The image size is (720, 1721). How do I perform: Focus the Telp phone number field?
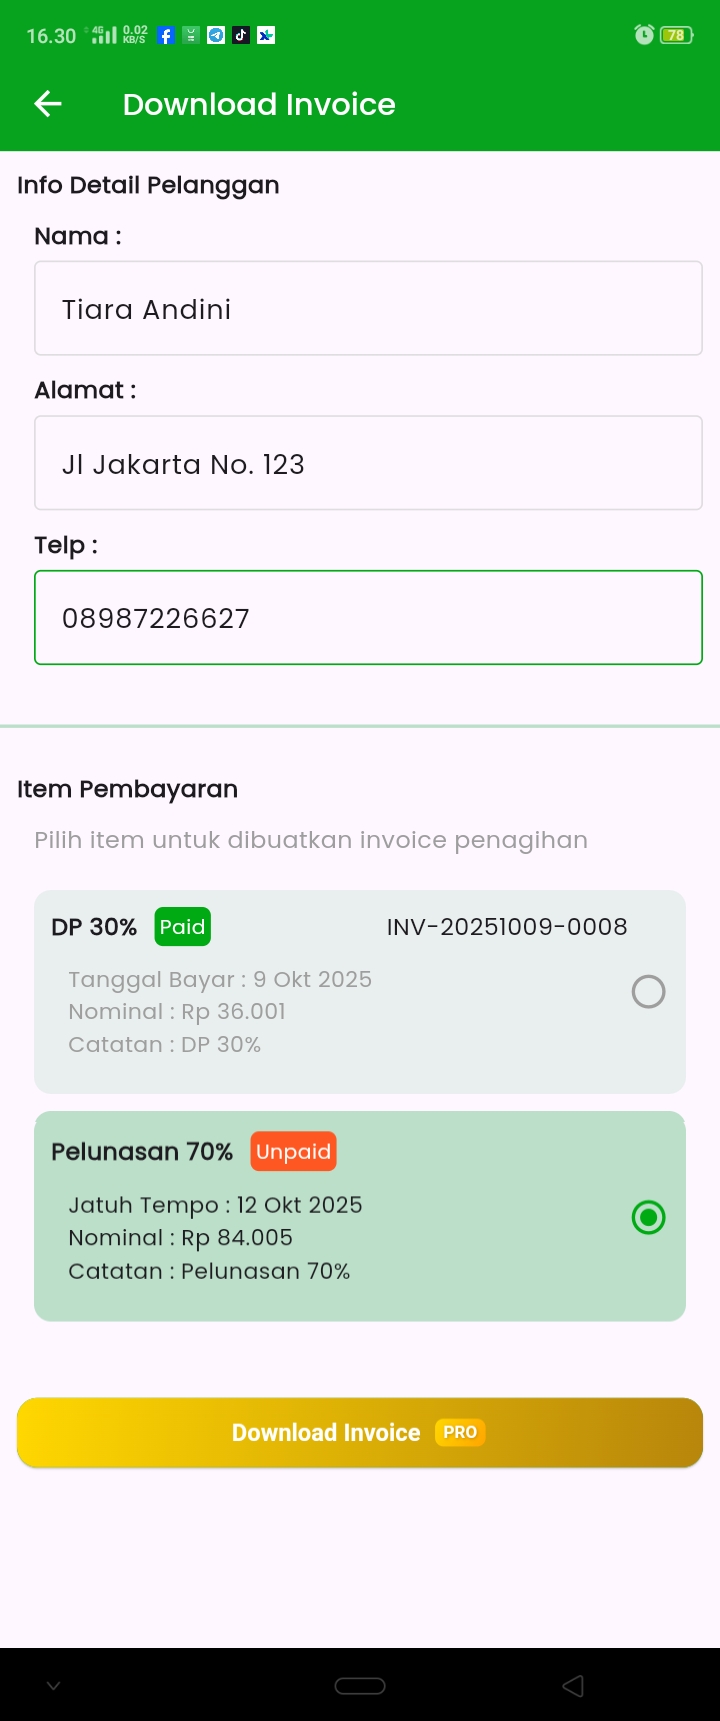[368, 618]
